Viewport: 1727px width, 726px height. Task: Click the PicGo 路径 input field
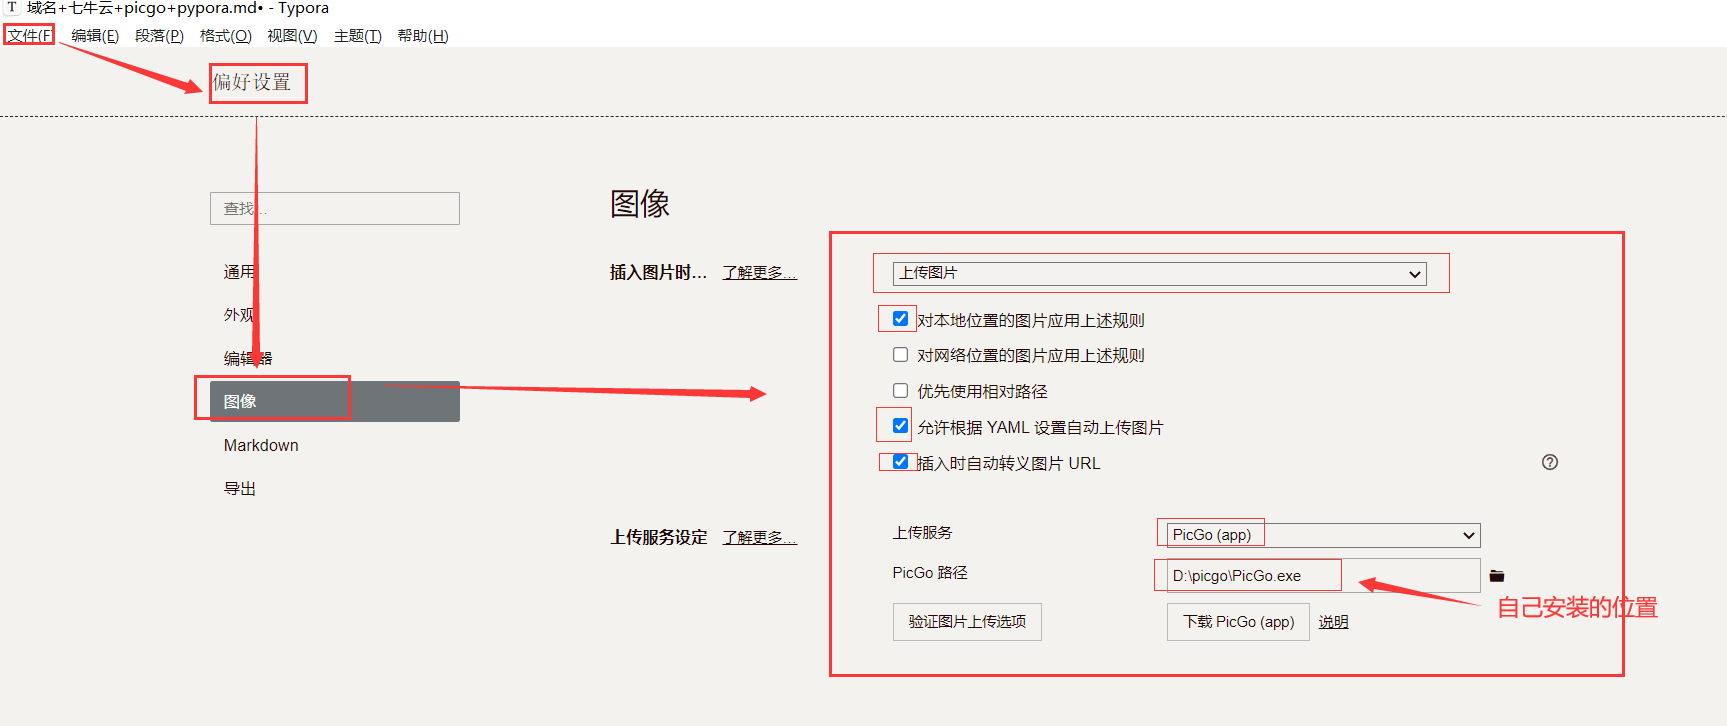coord(1323,576)
